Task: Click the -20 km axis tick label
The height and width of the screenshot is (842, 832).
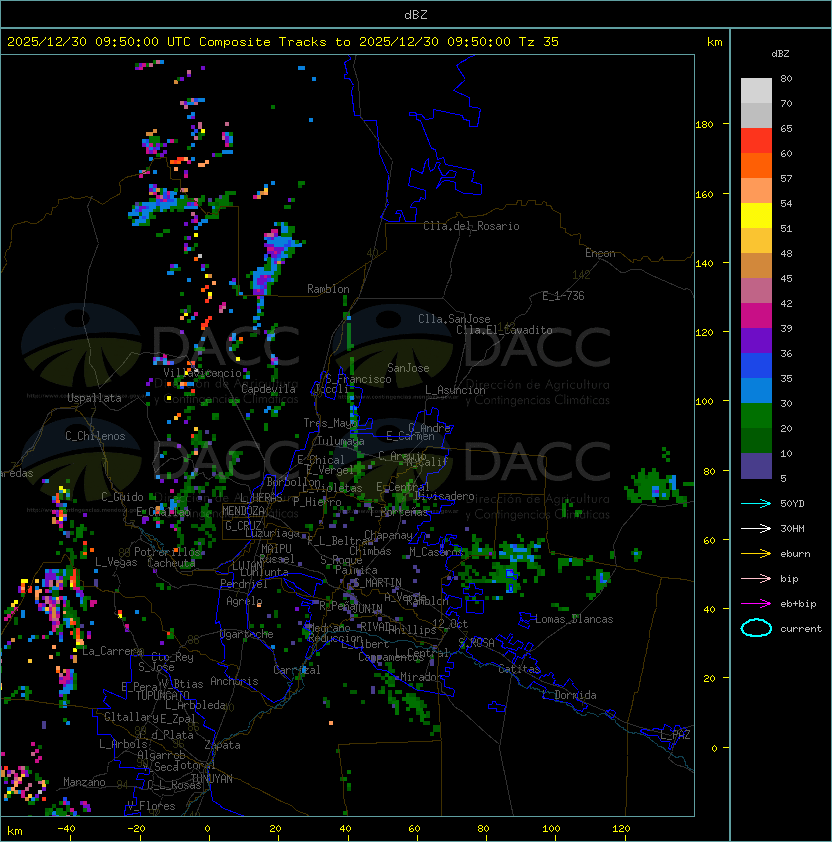Action: [x=135, y=829]
